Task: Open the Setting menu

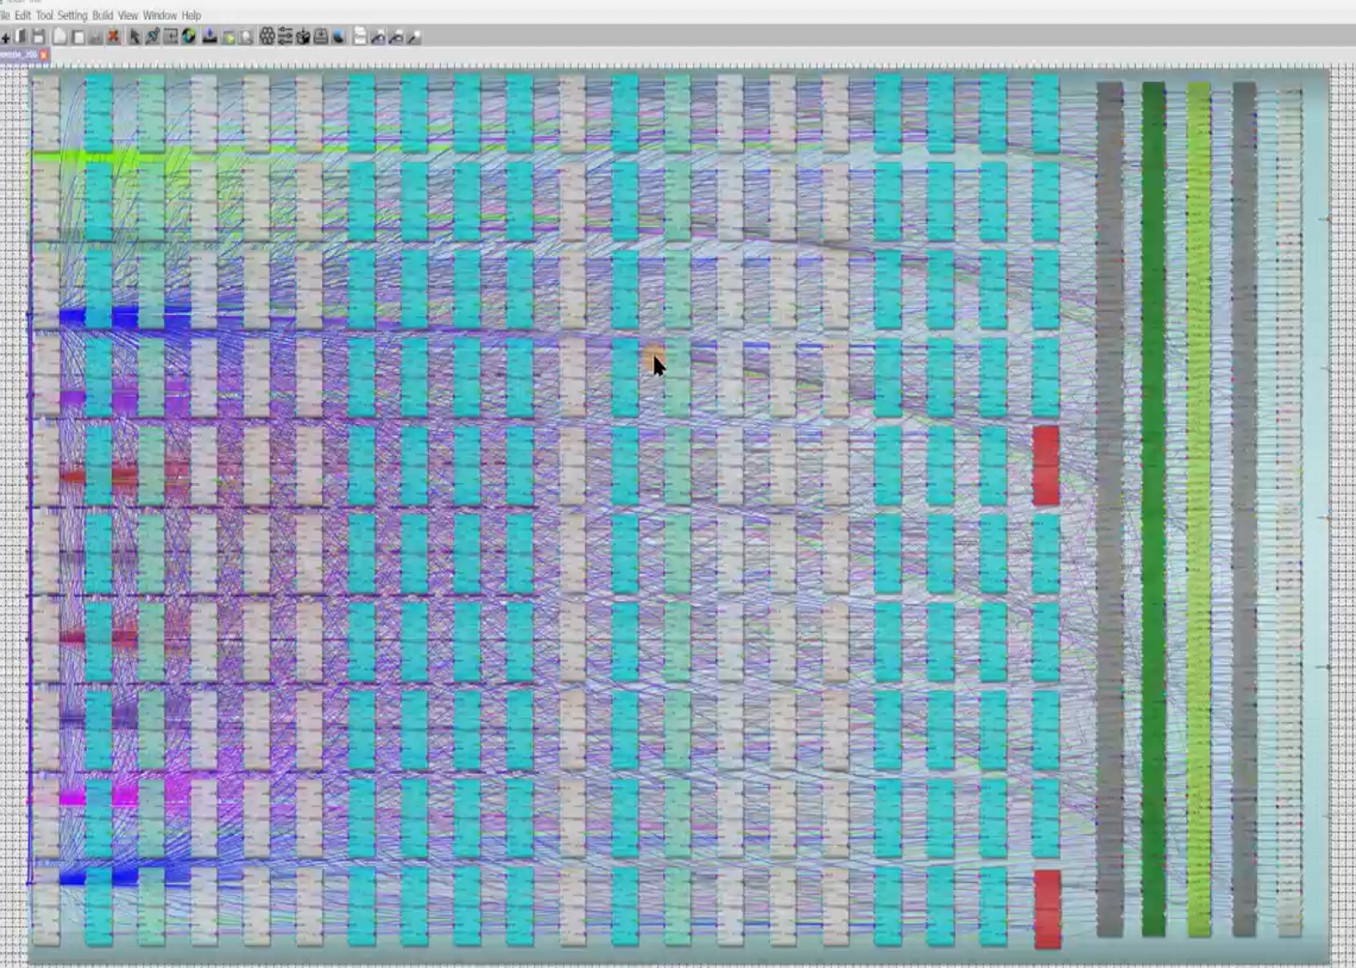Action: tap(72, 16)
